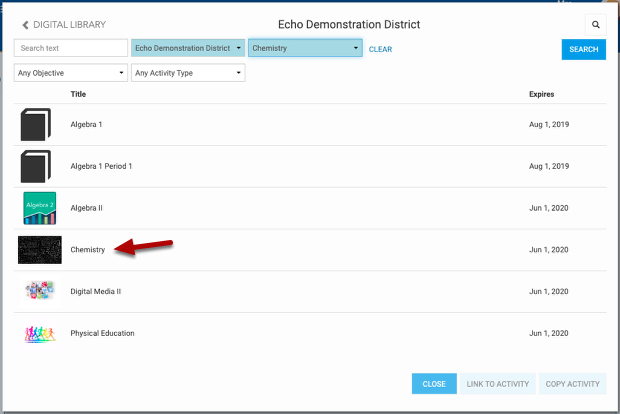
Task: Select the Chemistry title in the list
Action: pos(88,249)
